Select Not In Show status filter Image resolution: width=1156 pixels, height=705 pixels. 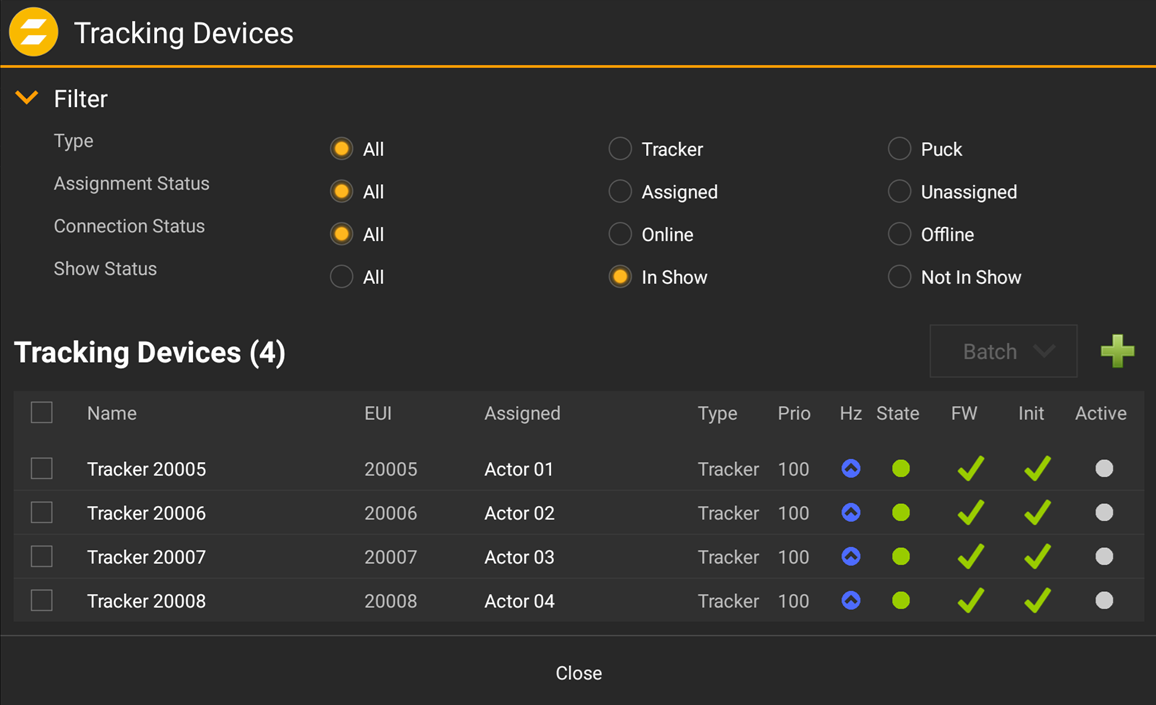(899, 277)
